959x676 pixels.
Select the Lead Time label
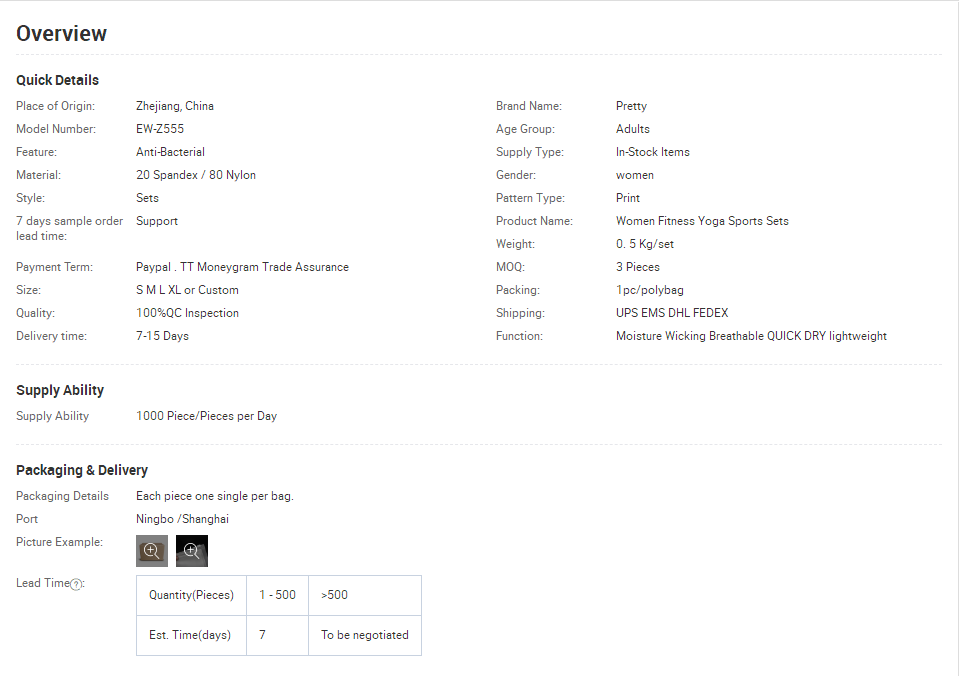tap(43, 583)
